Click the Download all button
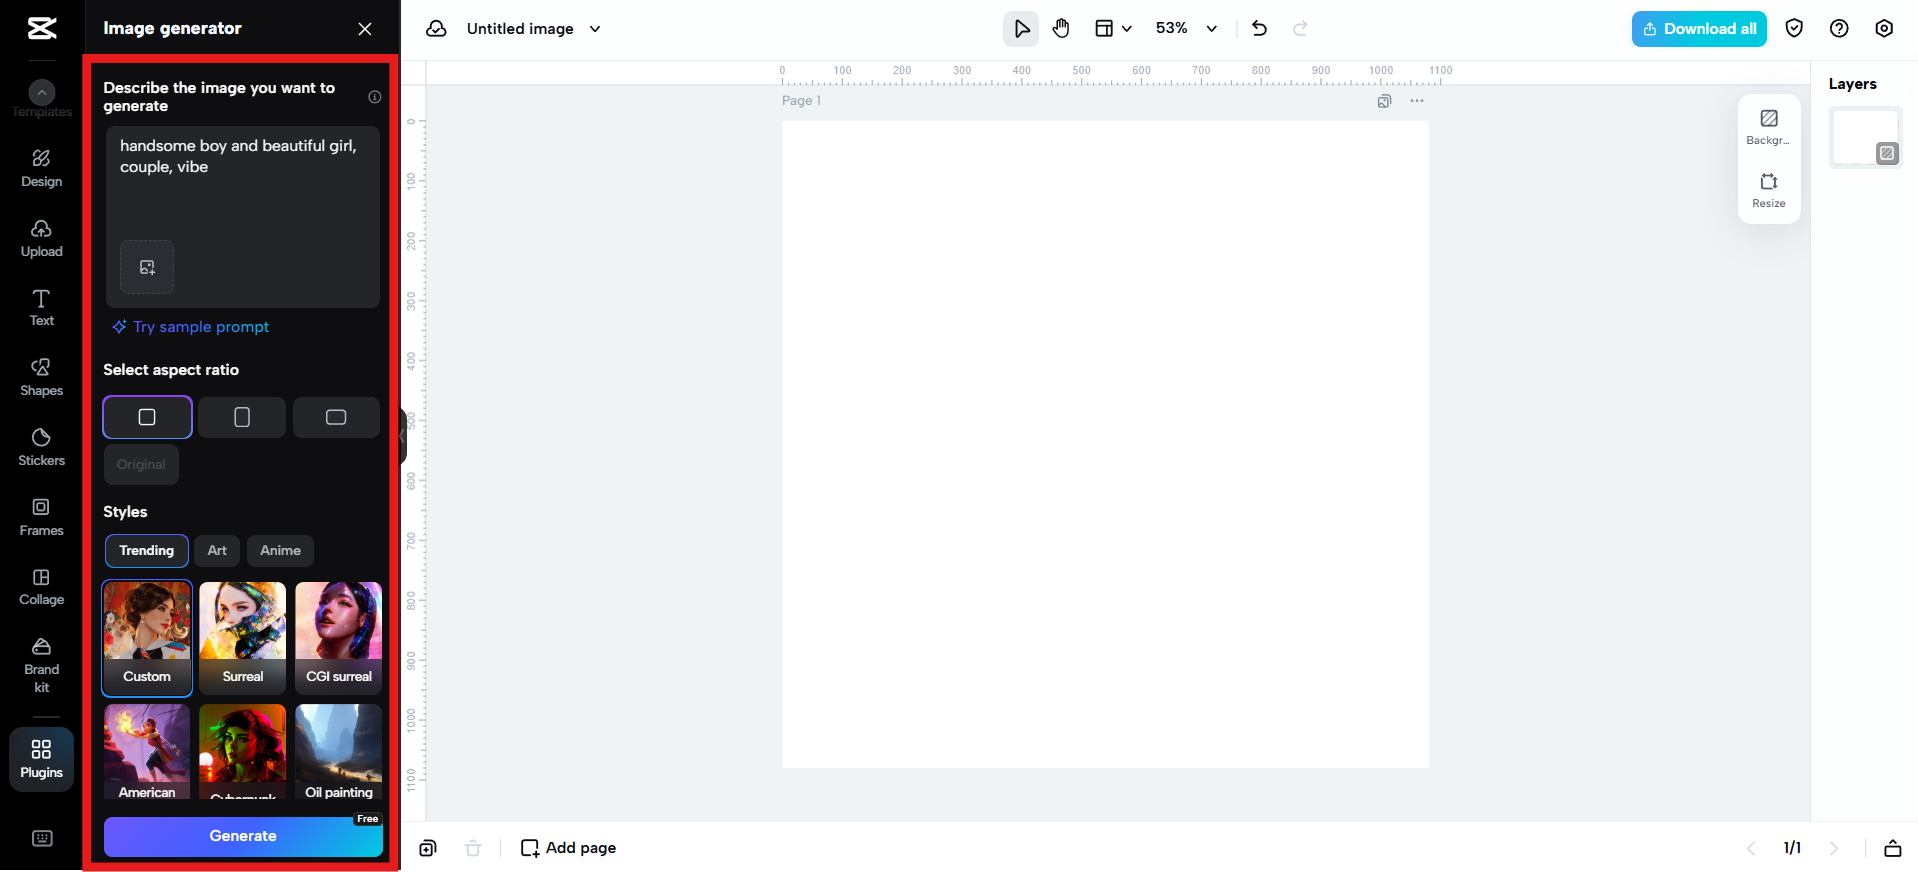Image resolution: width=1918 pixels, height=872 pixels. click(x=1699, y=29)
